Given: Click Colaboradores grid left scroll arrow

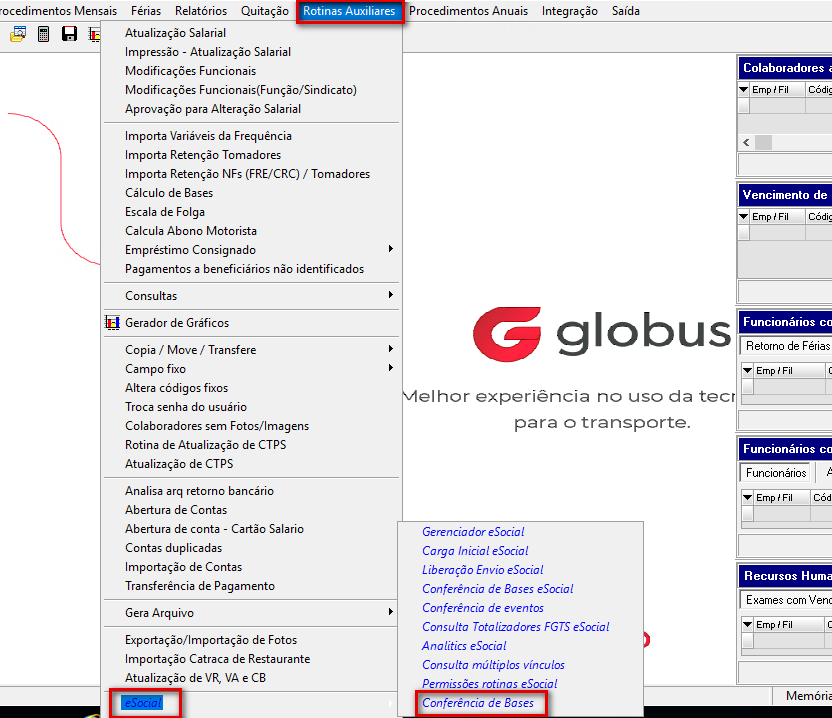Looking at the screenshot, I should pyautogui.click(x=747, y=143).
